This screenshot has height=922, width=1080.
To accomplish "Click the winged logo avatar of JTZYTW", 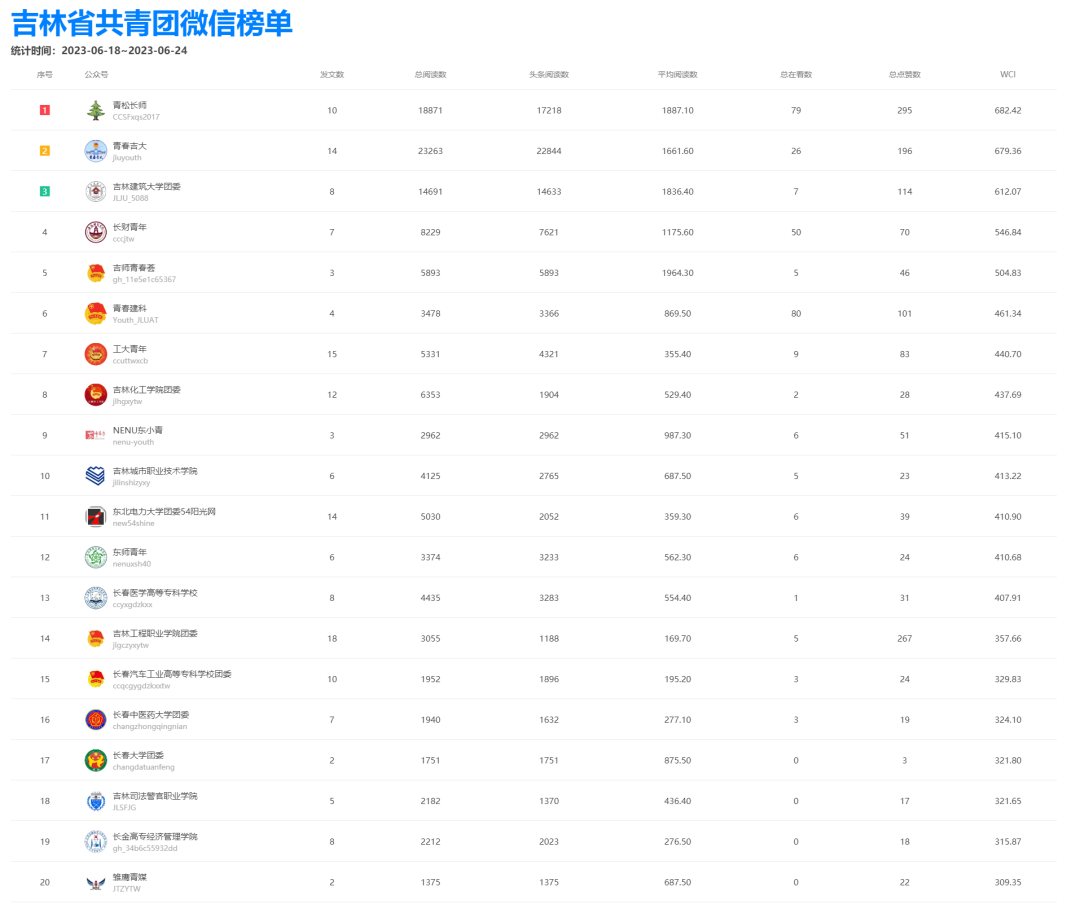I will pyautogui.click(x=96, y=882).
